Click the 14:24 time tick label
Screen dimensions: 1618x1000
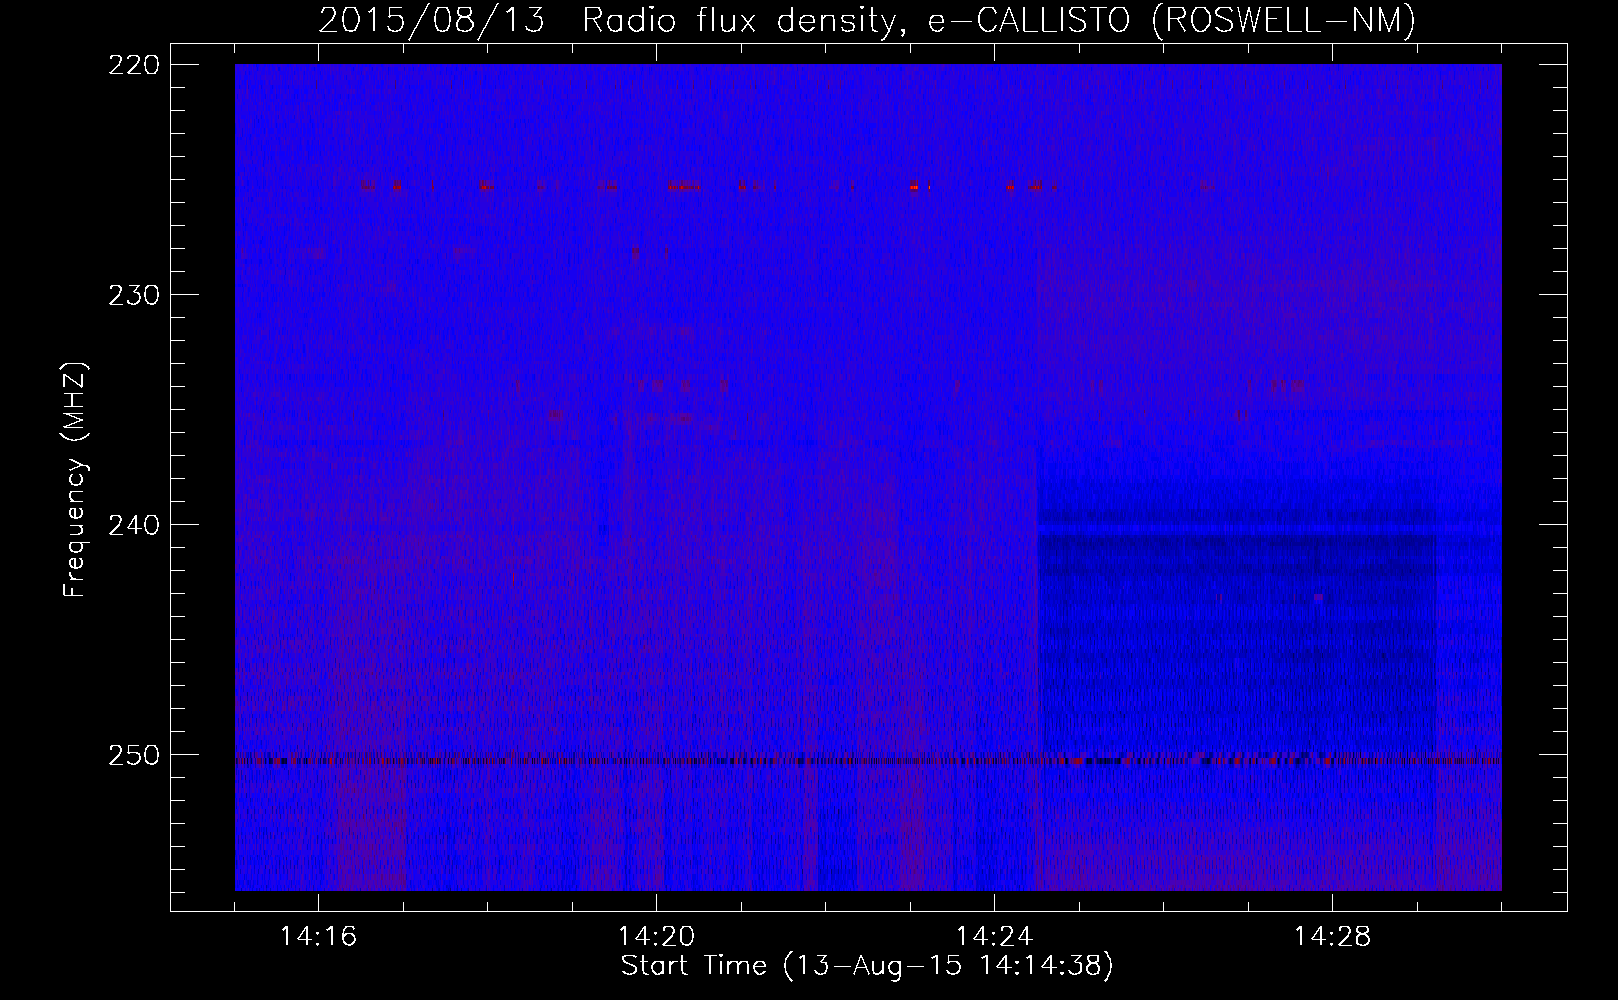[994, 937]
